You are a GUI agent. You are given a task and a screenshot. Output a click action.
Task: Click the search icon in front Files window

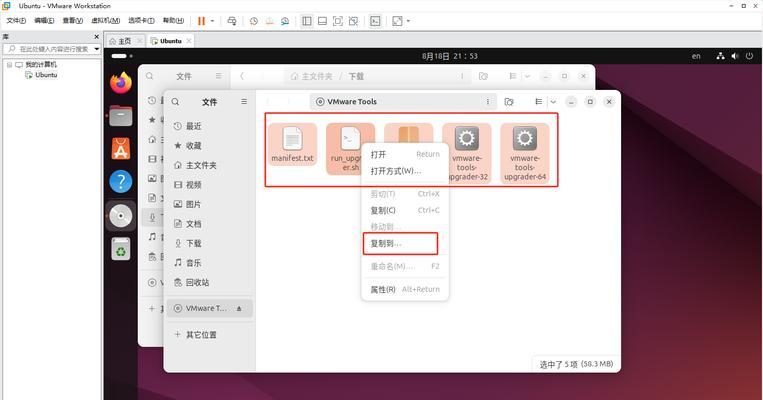click(x=175, y=102)
